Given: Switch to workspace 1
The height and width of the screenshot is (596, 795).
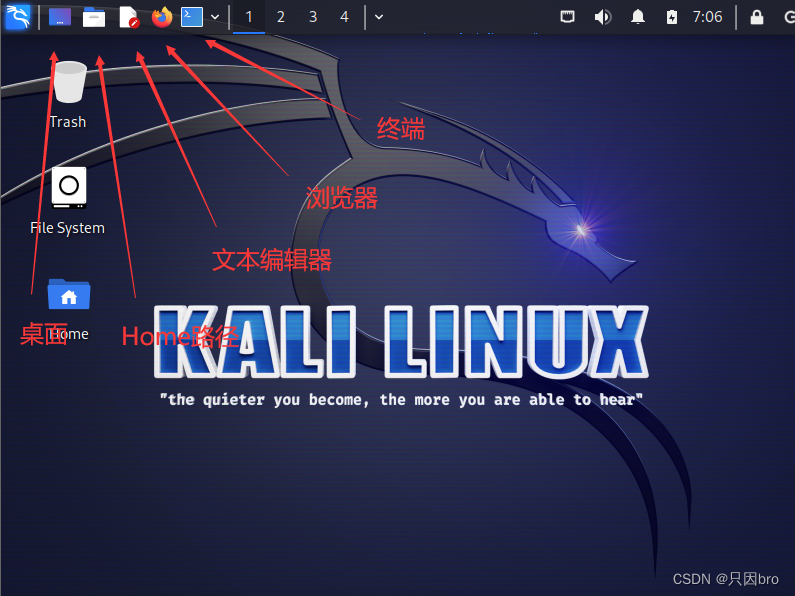Looking at the screenshot, I should pos(249,17).
